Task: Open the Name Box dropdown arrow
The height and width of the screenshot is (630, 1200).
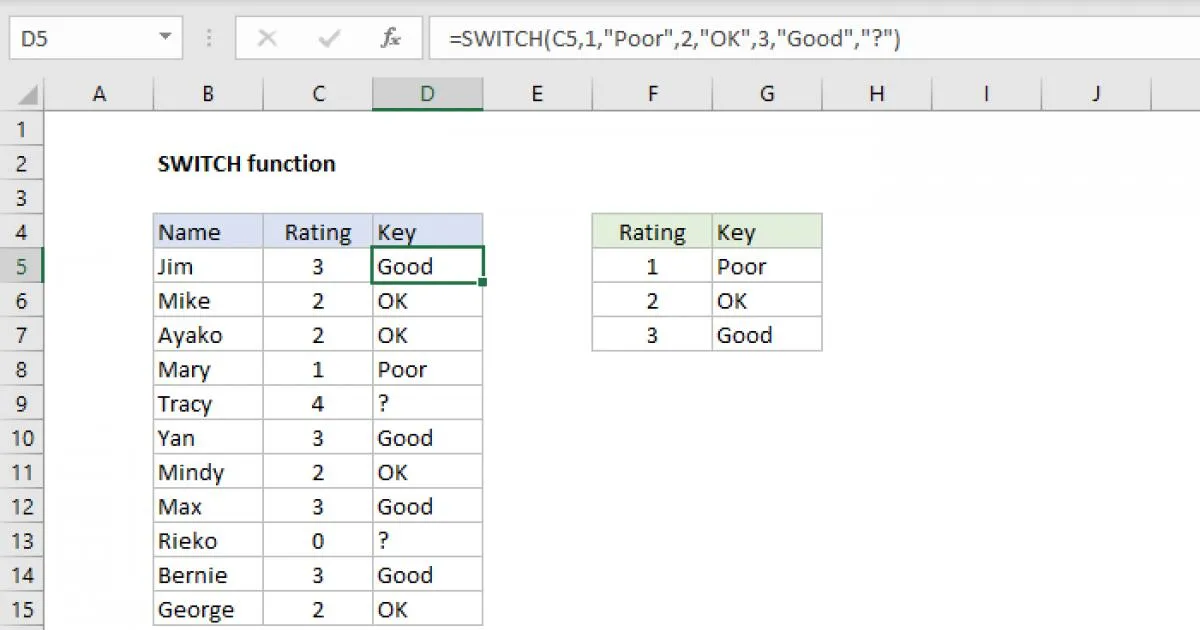Action: click(x=164, y=39)
